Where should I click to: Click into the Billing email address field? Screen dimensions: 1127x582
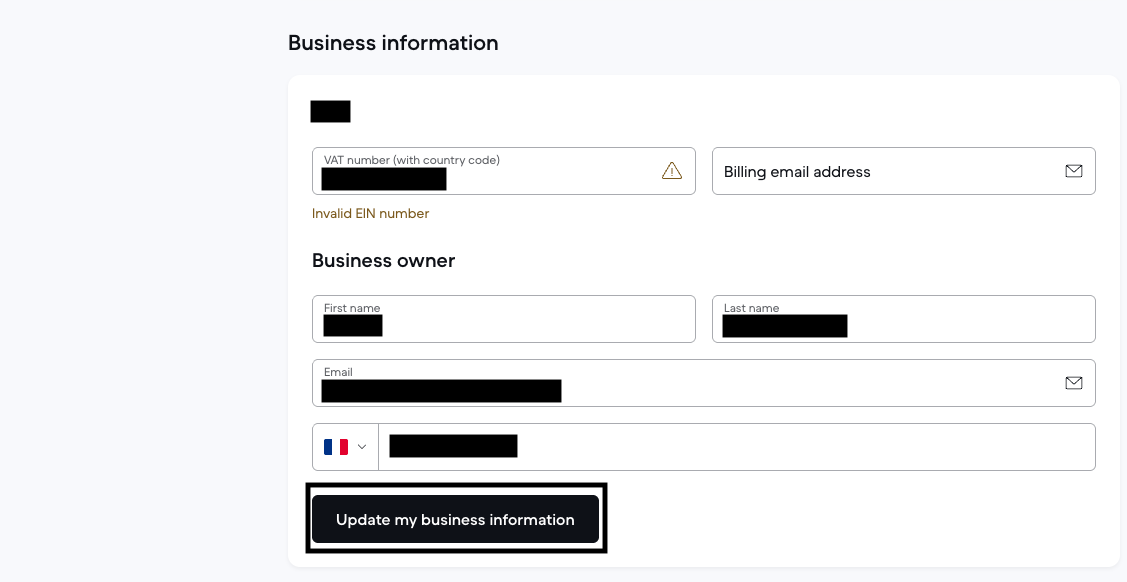click(890, 172)
